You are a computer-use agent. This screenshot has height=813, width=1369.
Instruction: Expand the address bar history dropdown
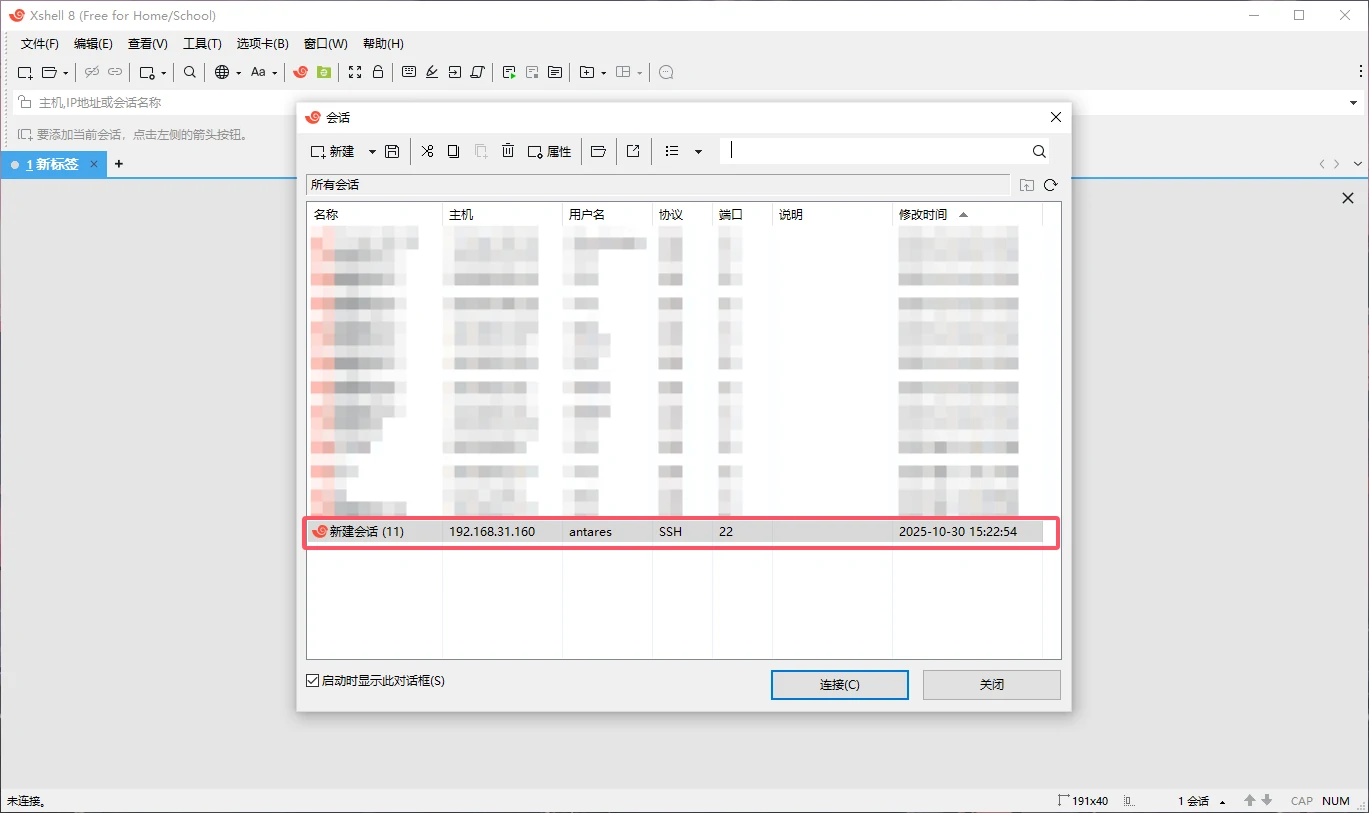(x=1354, y=103)
